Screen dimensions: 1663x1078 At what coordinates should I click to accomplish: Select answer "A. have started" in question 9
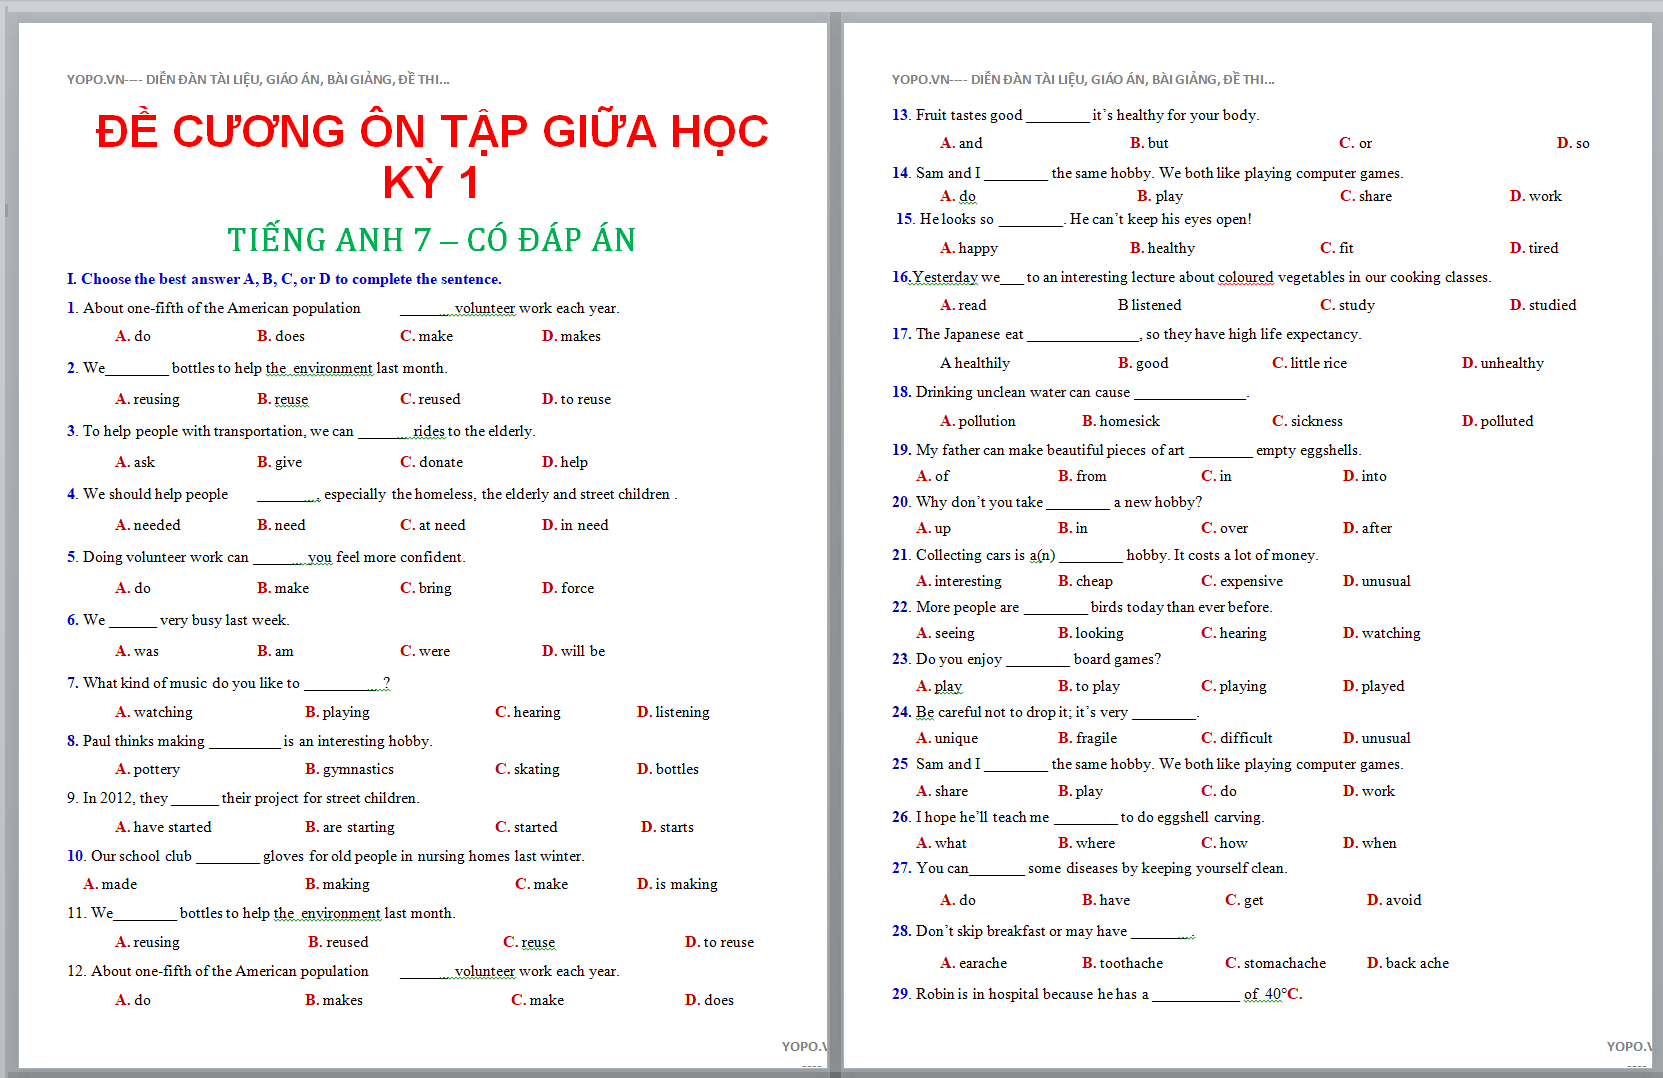(163, 827)
